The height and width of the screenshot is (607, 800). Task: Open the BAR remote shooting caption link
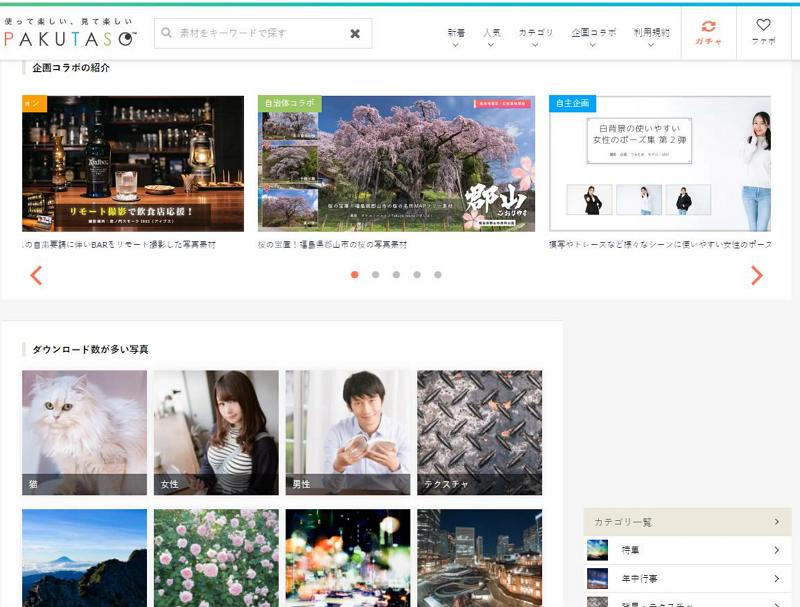coord(119,245)
